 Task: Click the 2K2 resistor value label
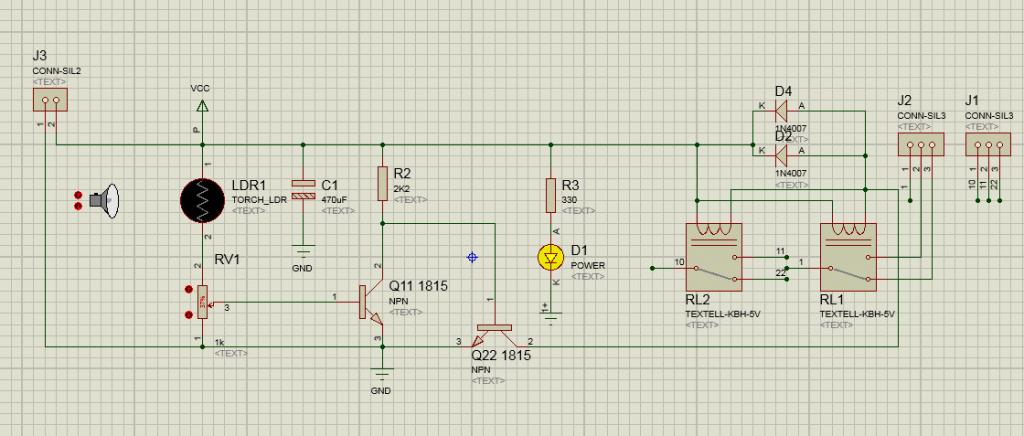pyautogui.click(x=400, y=189)
